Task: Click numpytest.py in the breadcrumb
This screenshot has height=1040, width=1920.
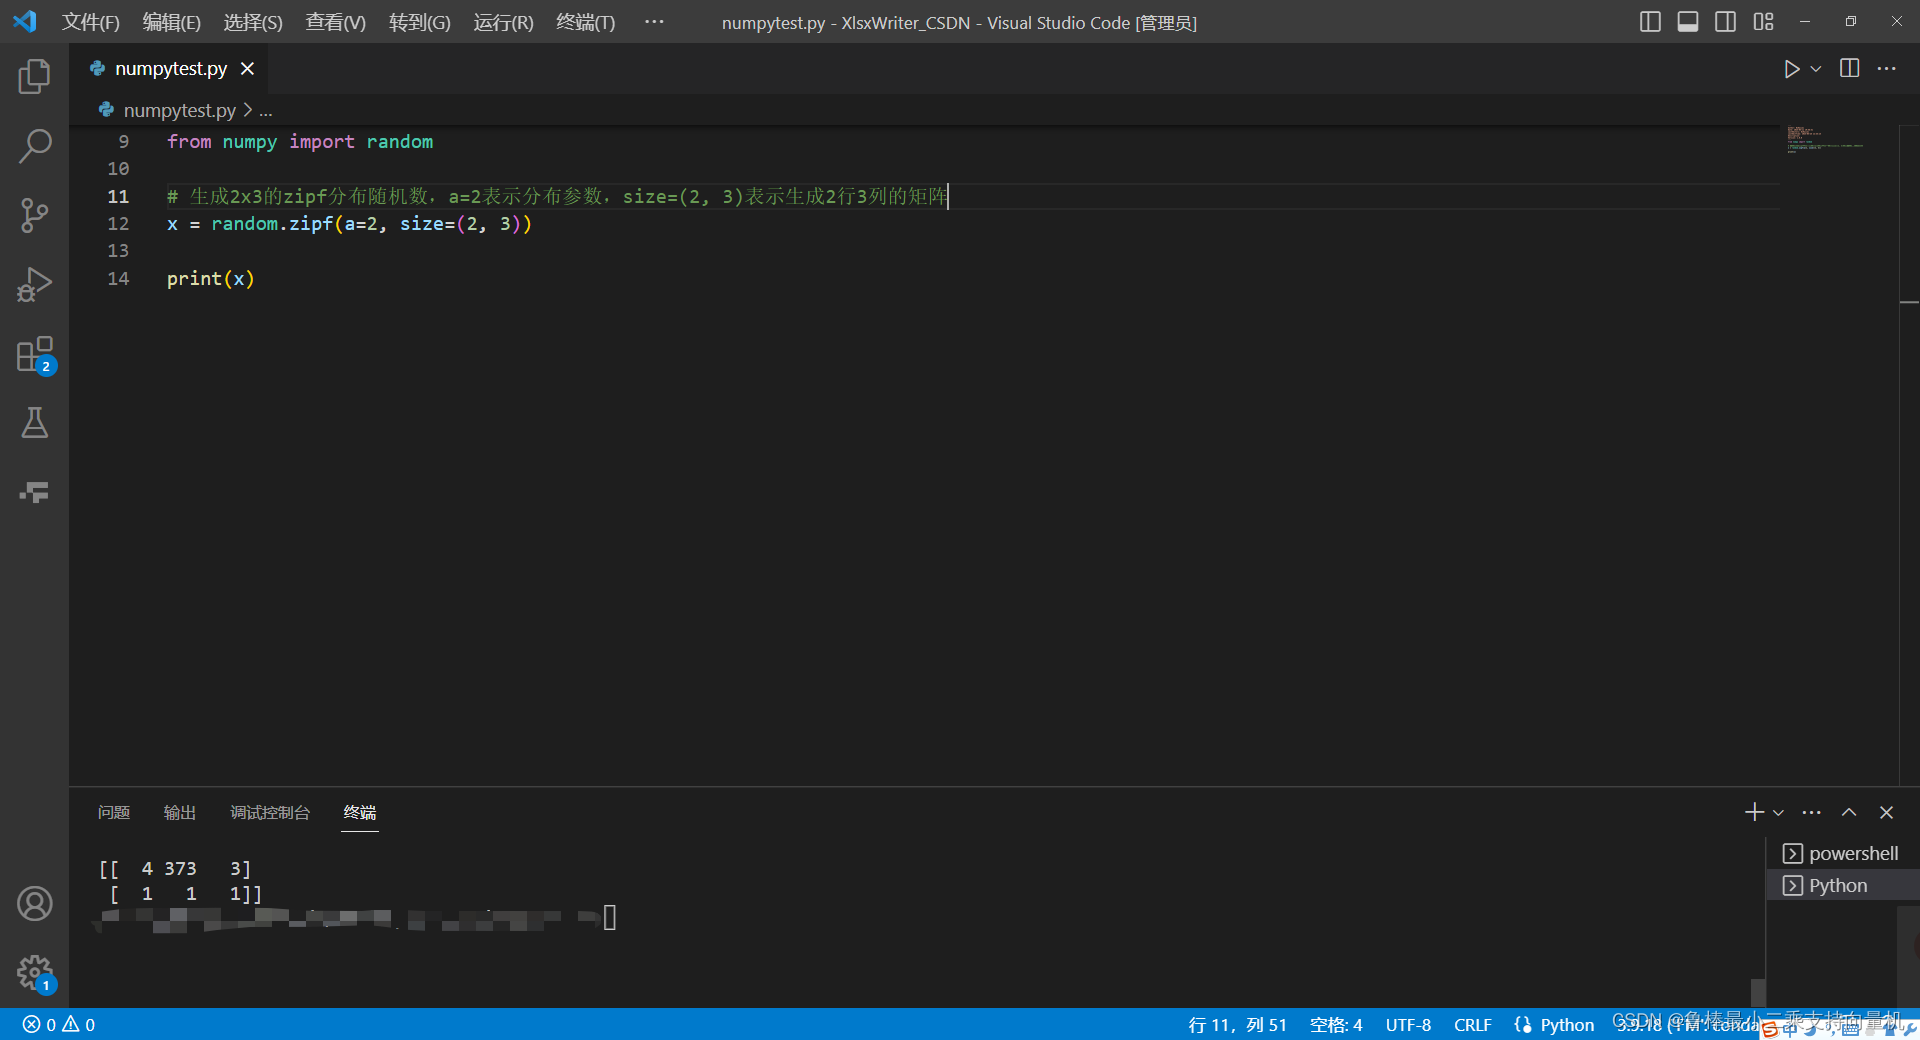Action: point(179,110)
